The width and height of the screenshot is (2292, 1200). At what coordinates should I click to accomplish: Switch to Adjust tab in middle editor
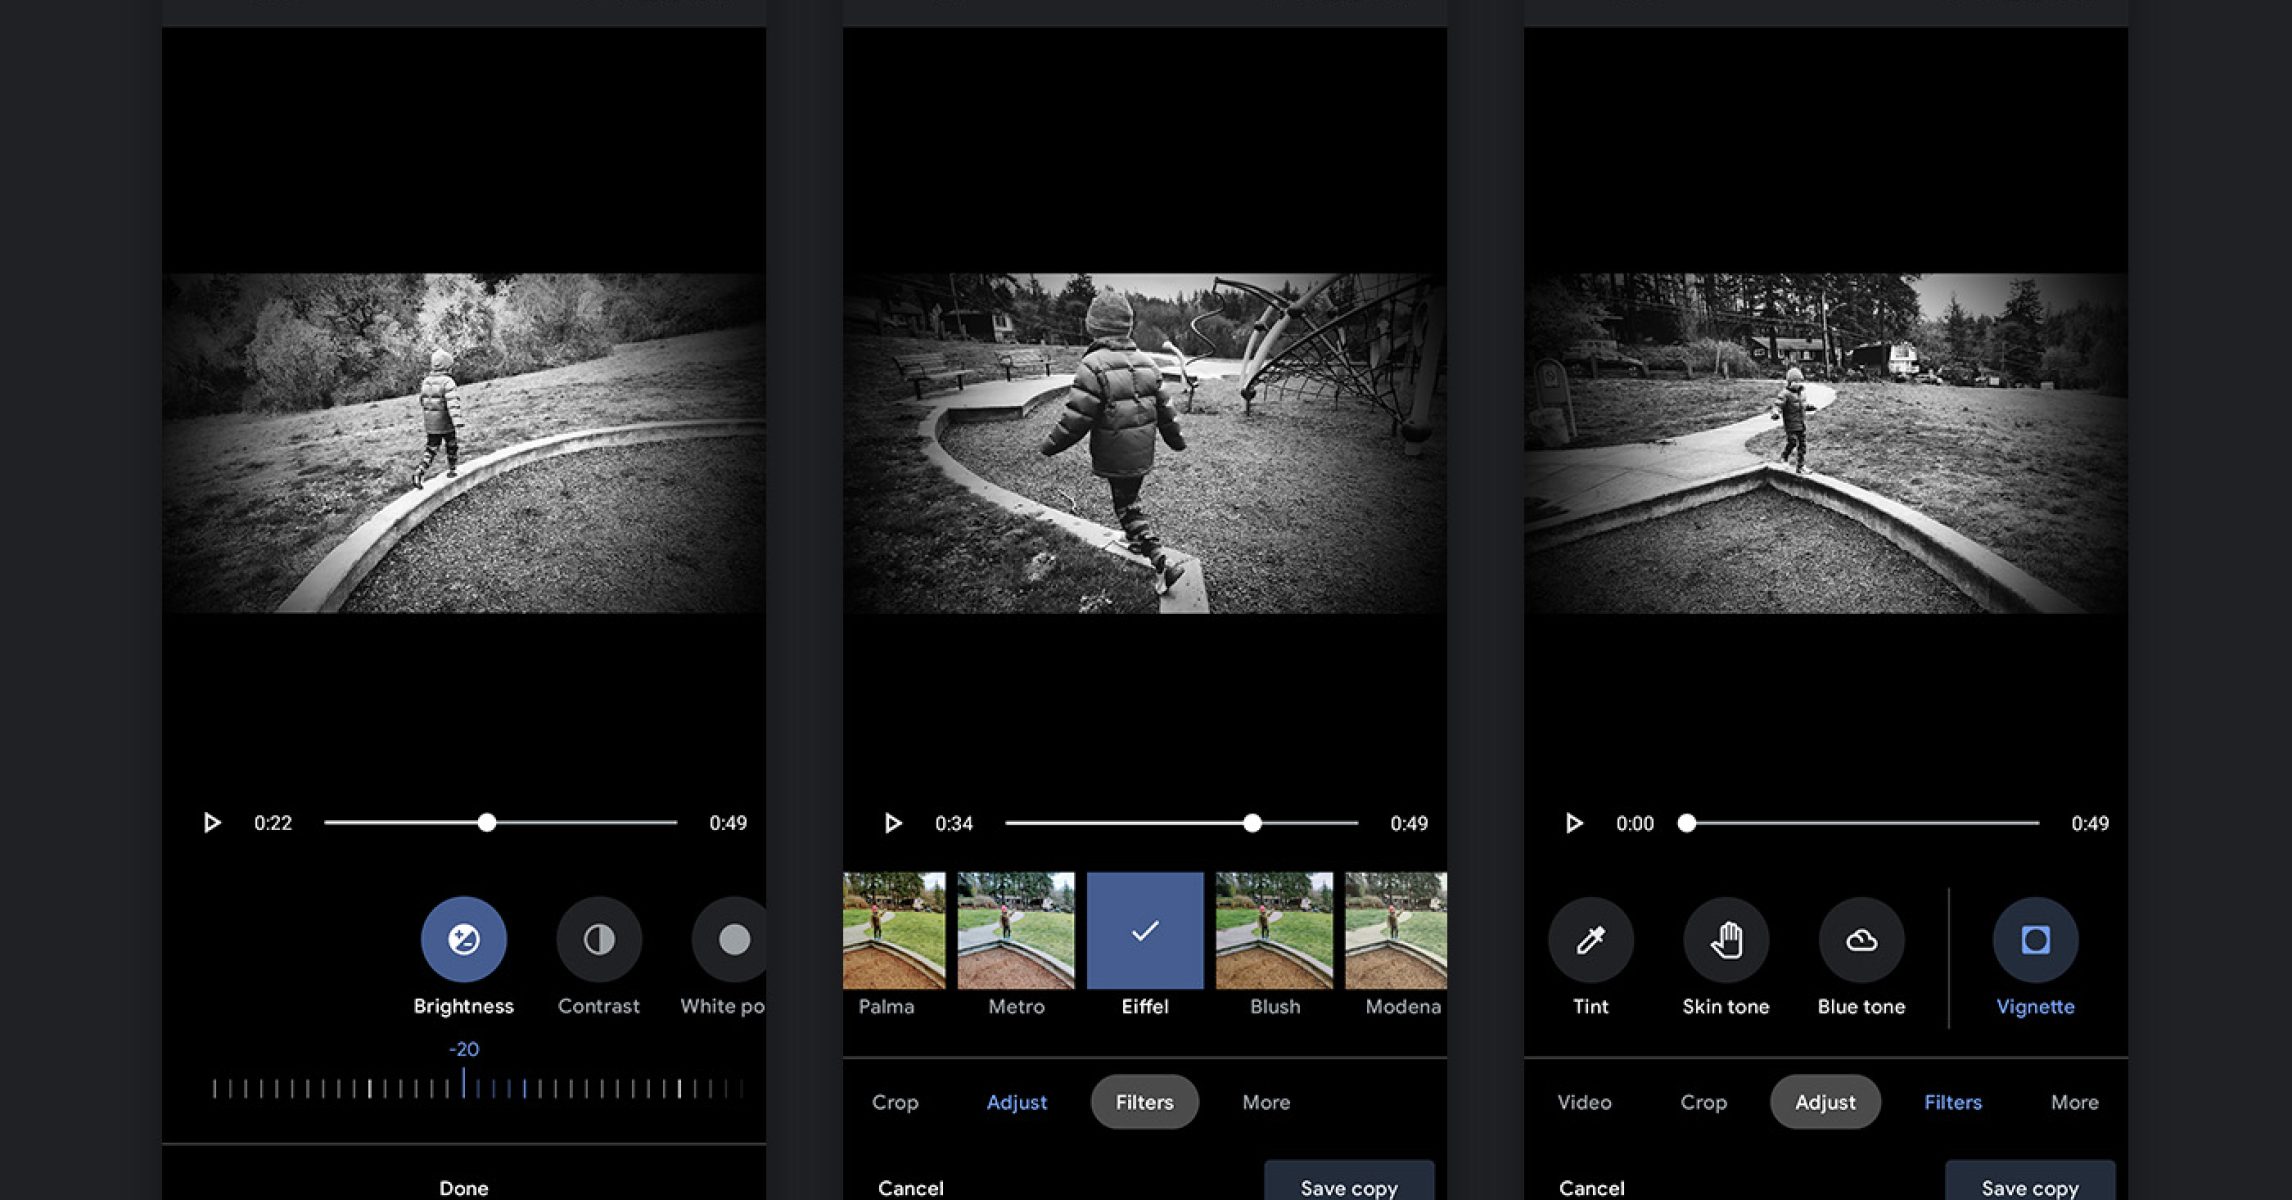pos(1016,1102)
